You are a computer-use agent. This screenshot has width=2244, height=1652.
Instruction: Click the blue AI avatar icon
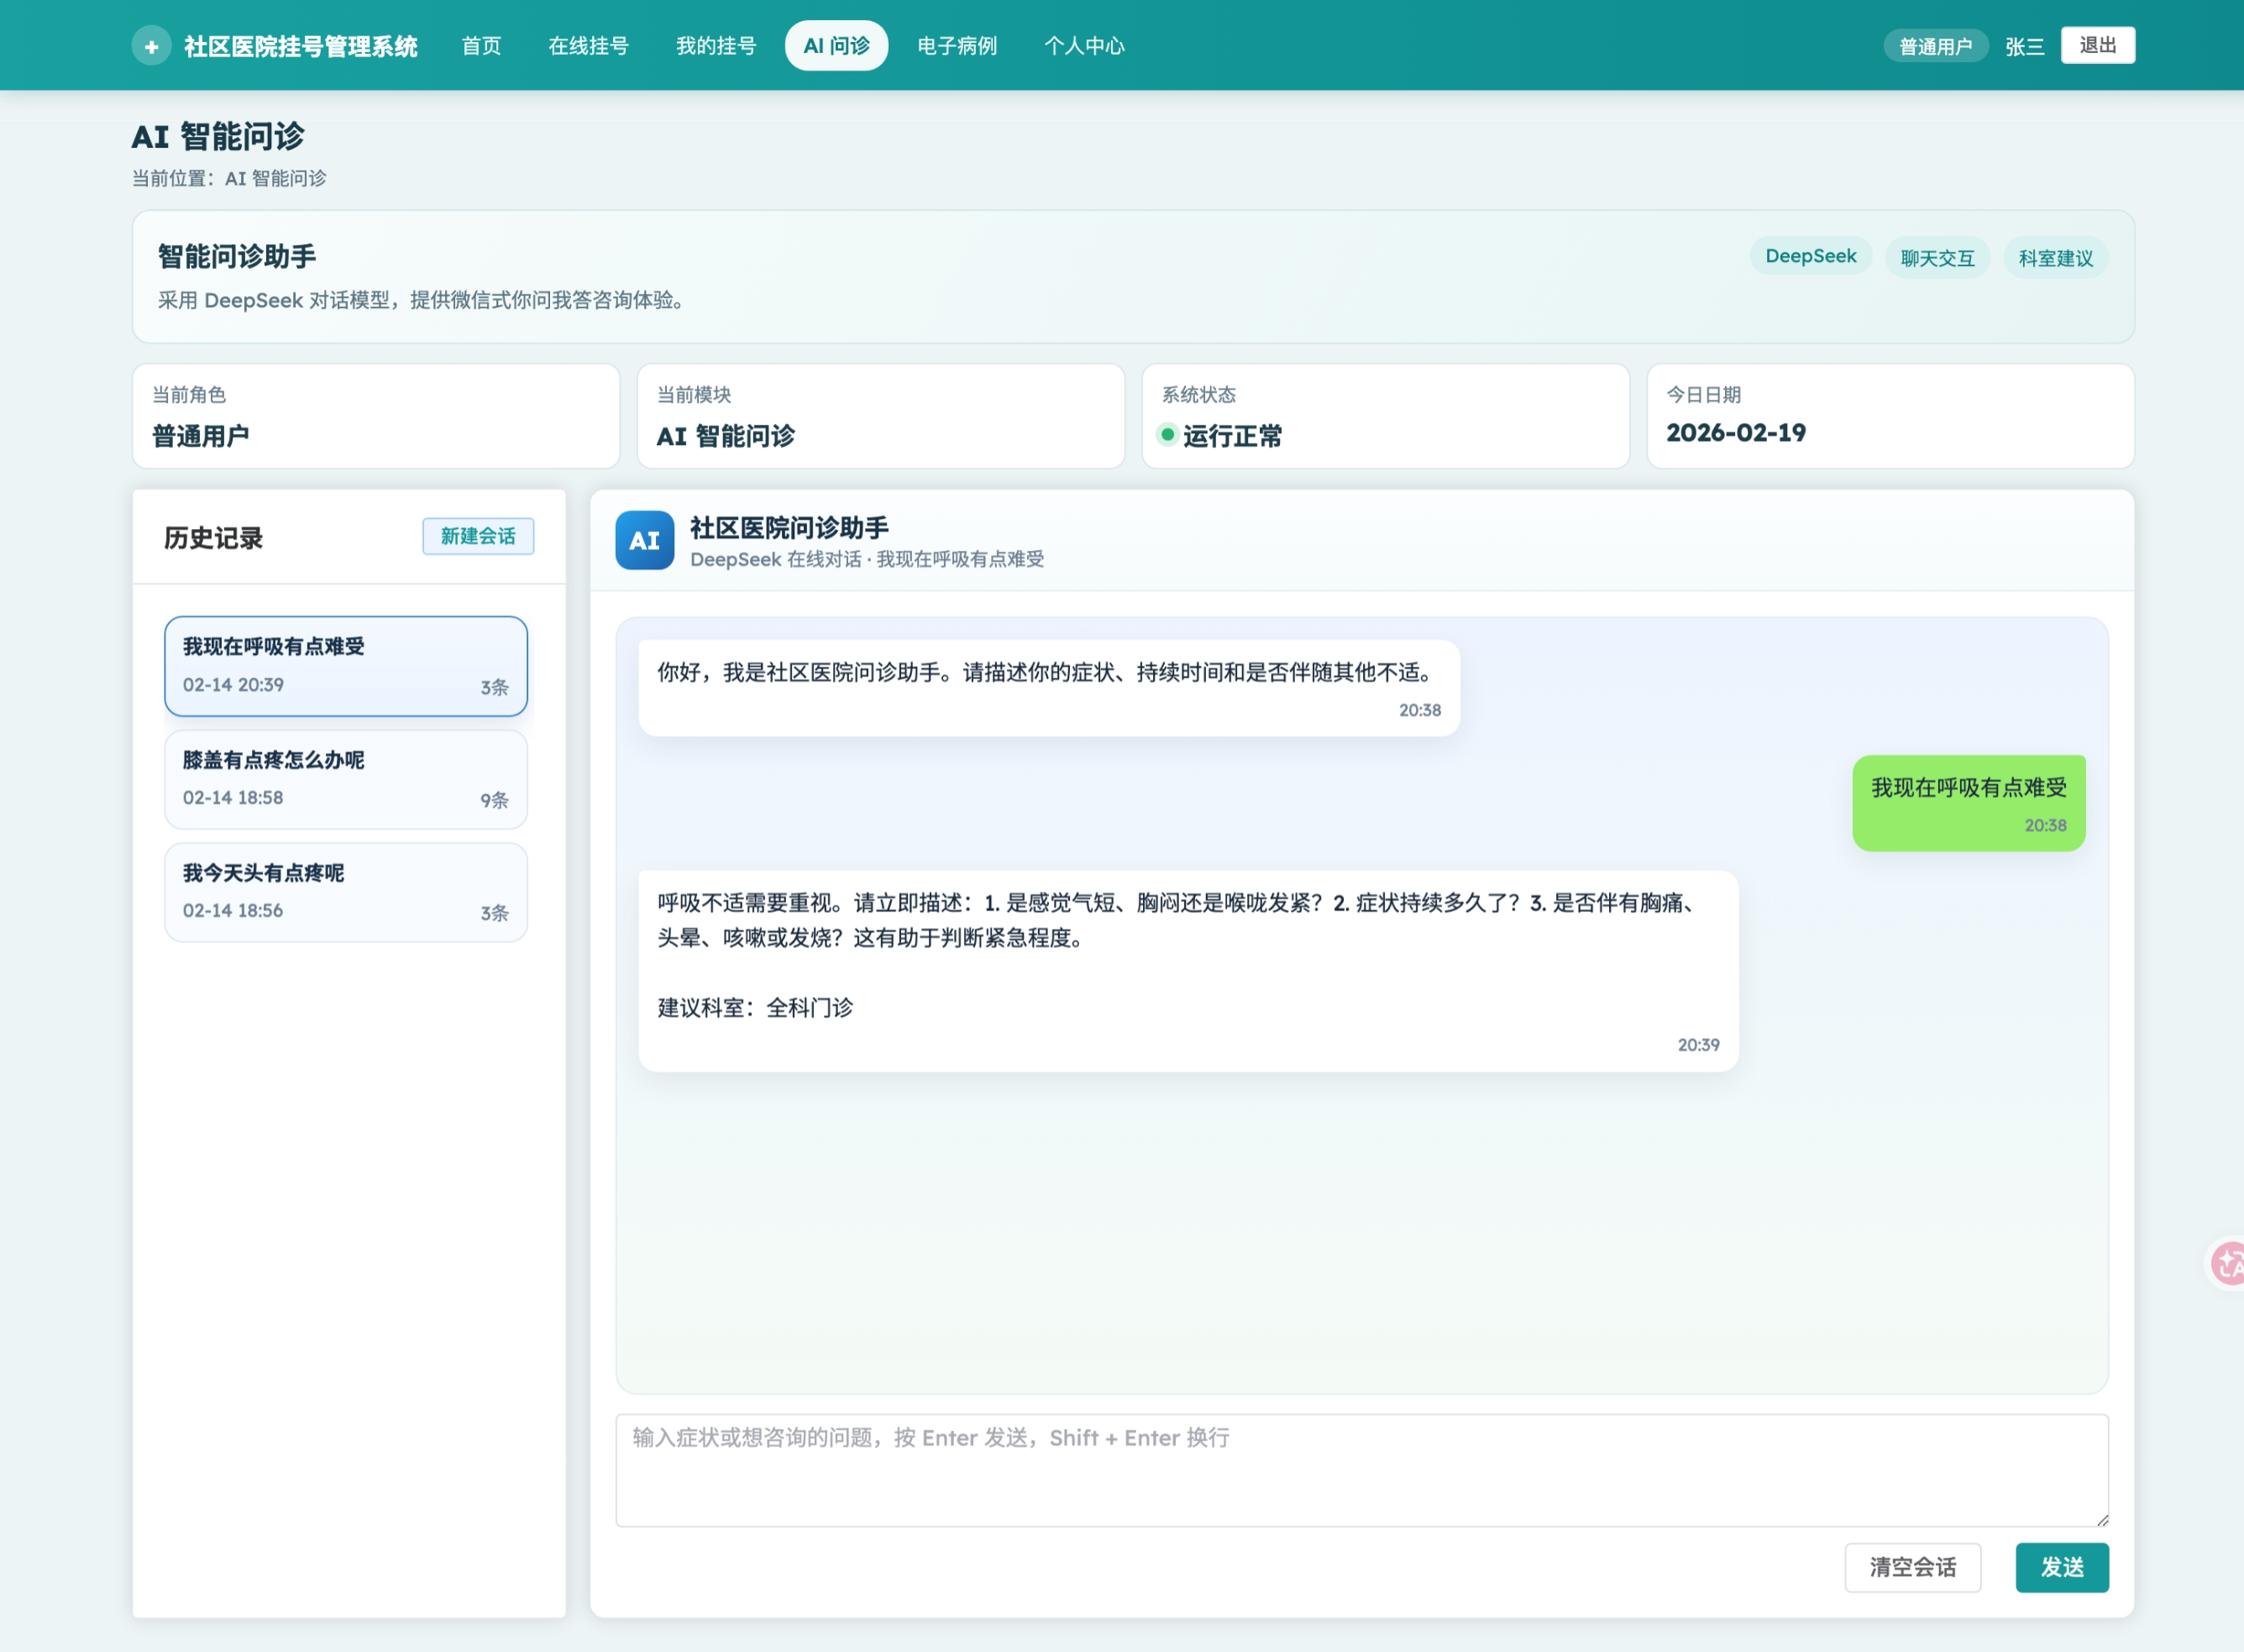click(x=644, y=540)
